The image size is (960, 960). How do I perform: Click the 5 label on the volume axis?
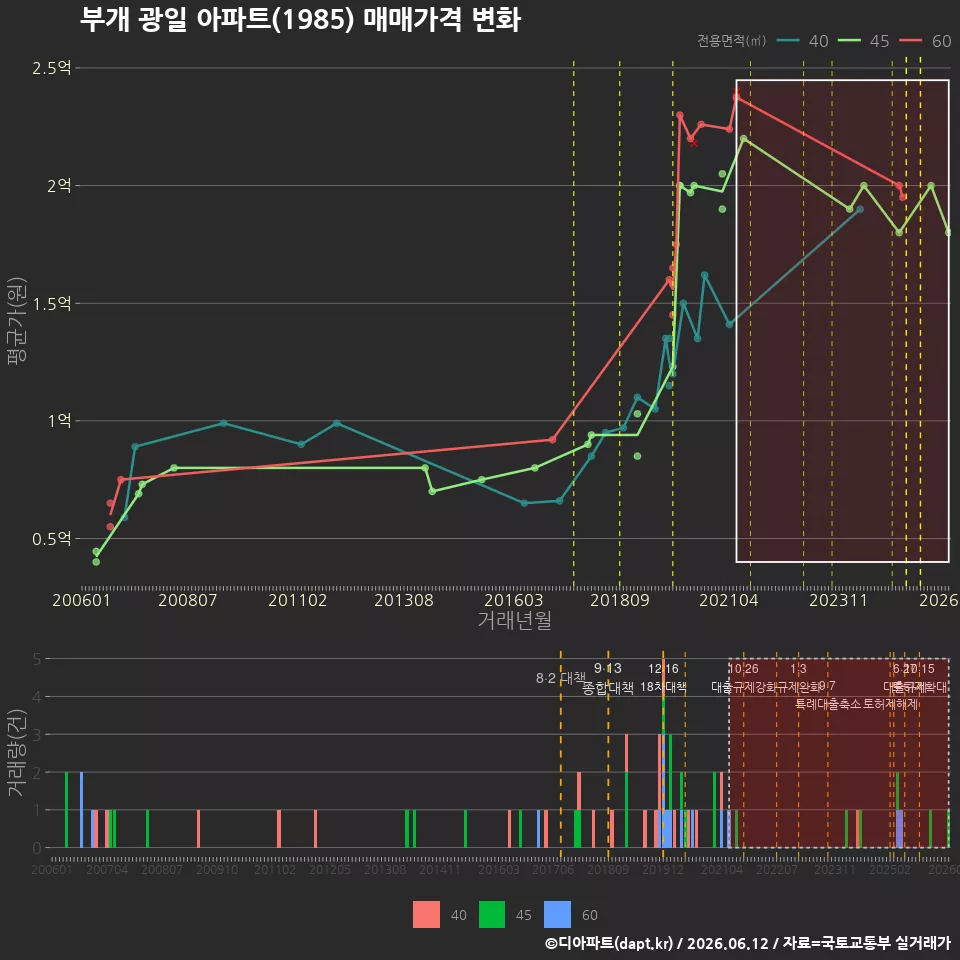[x=37, y=659]
